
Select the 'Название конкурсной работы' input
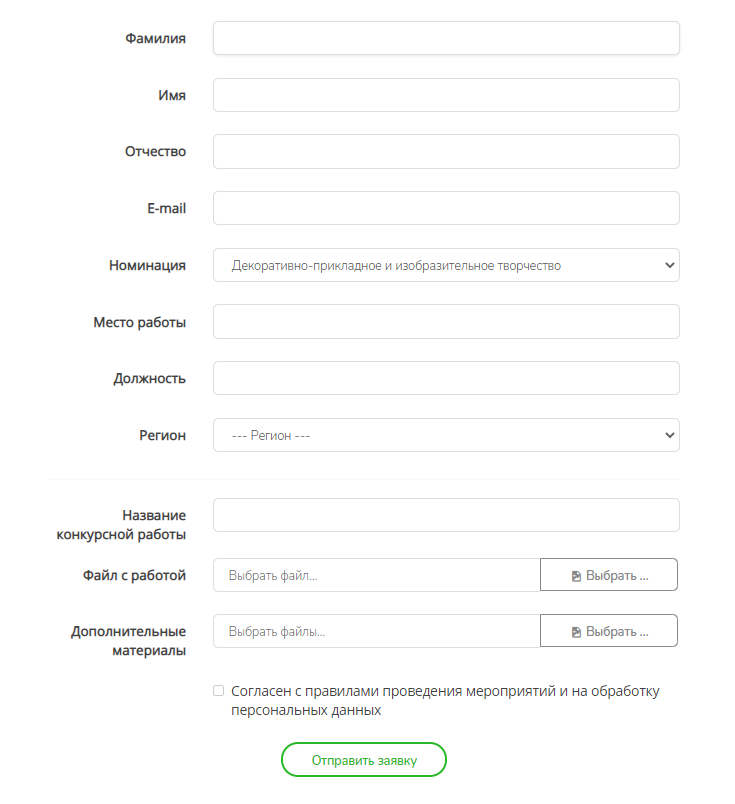(x=446, y=515)
